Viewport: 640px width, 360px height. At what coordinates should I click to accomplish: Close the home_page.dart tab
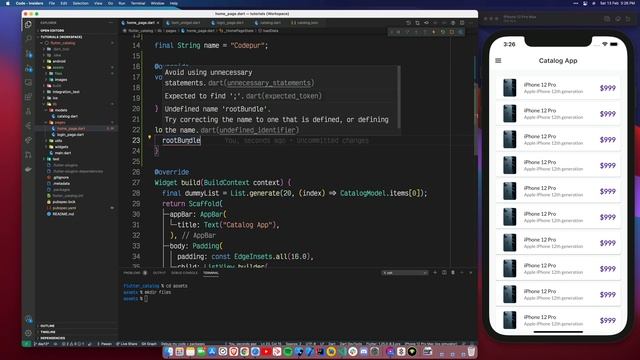click(158, 23)
